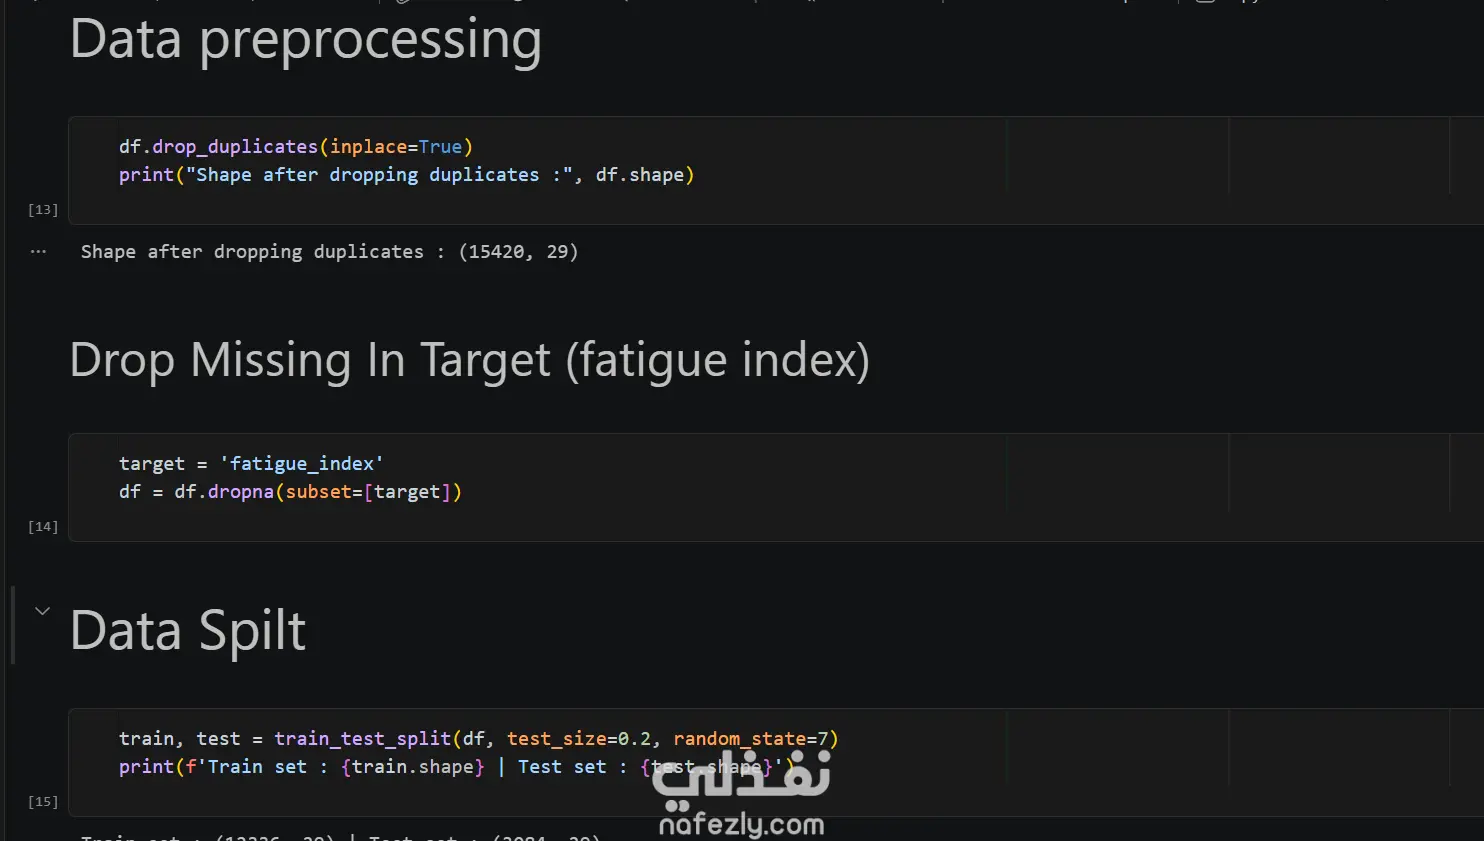Click the df.dropna(subset=[target]) line

pos(290,492)
